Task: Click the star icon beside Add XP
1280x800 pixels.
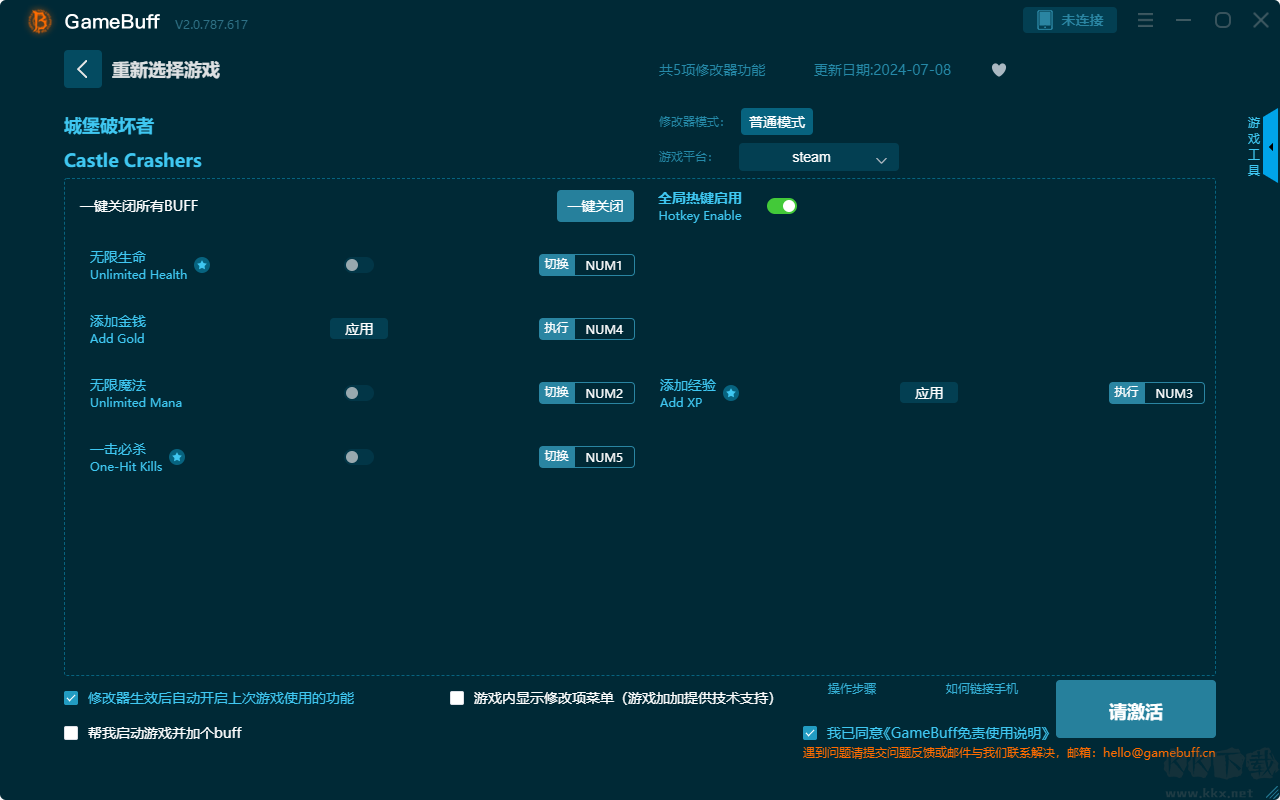Action: tap(731, 393)
